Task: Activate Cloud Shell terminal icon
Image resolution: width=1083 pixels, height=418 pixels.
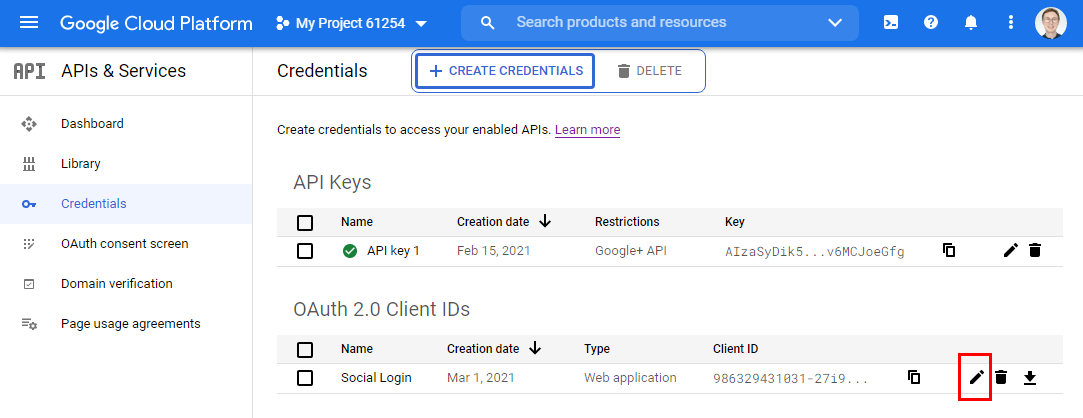Action: click(x=891, y=23)
